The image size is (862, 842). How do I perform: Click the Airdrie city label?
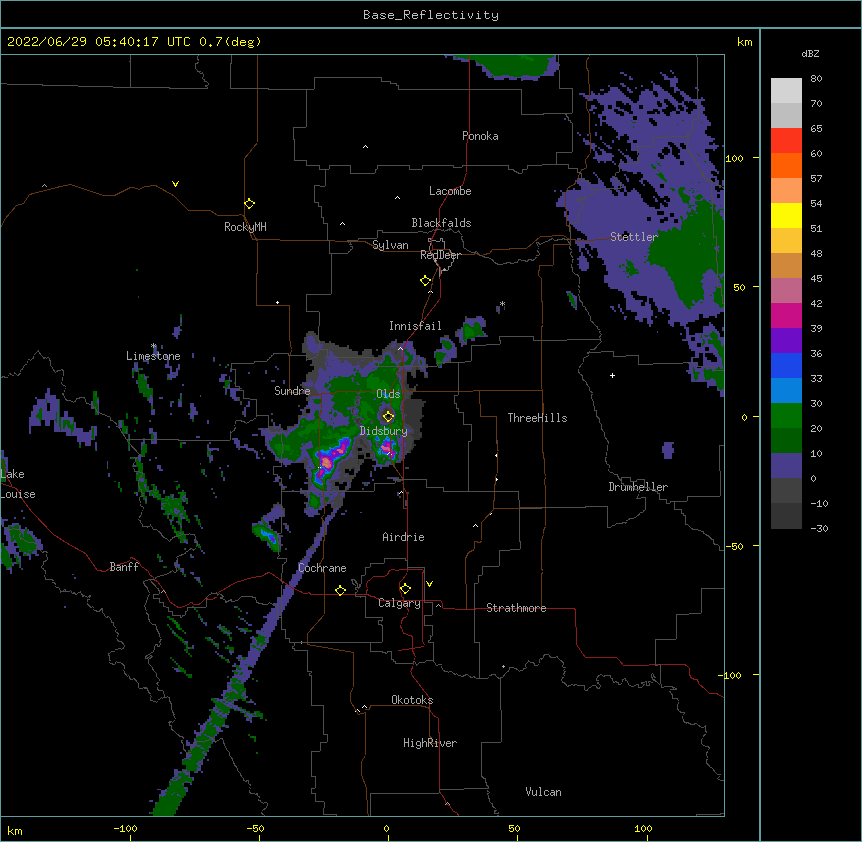tap(404, 537)
